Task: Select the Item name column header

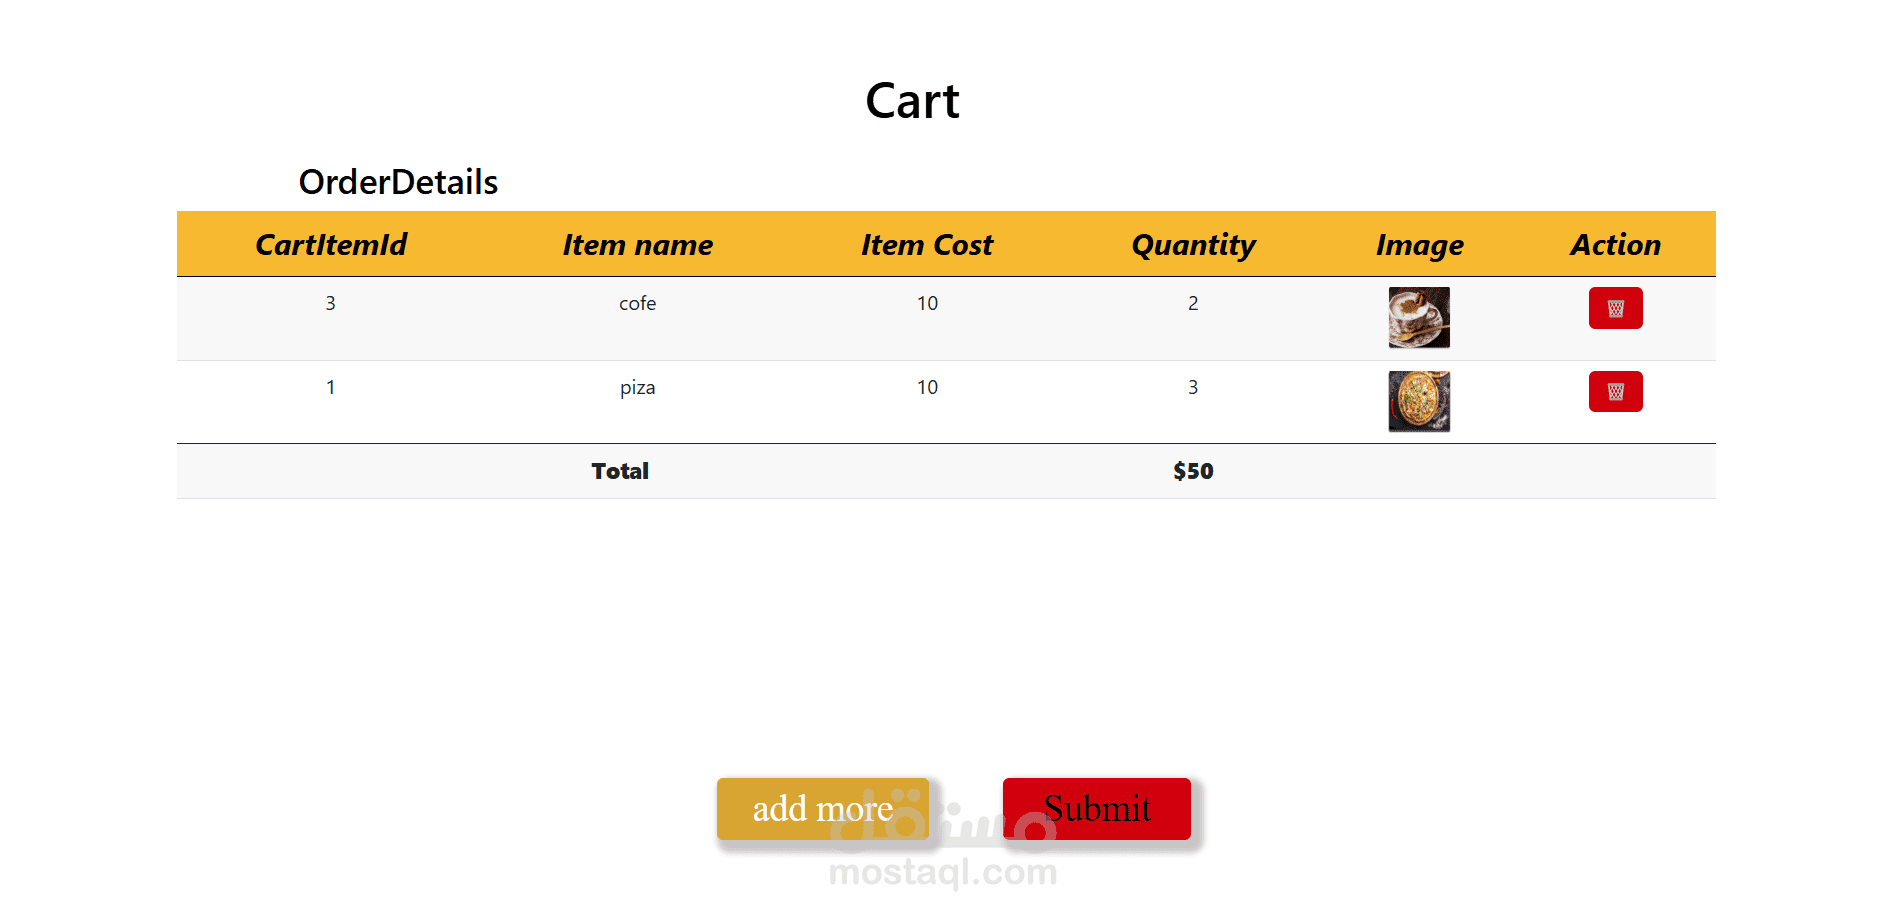Action: (638, 244)
